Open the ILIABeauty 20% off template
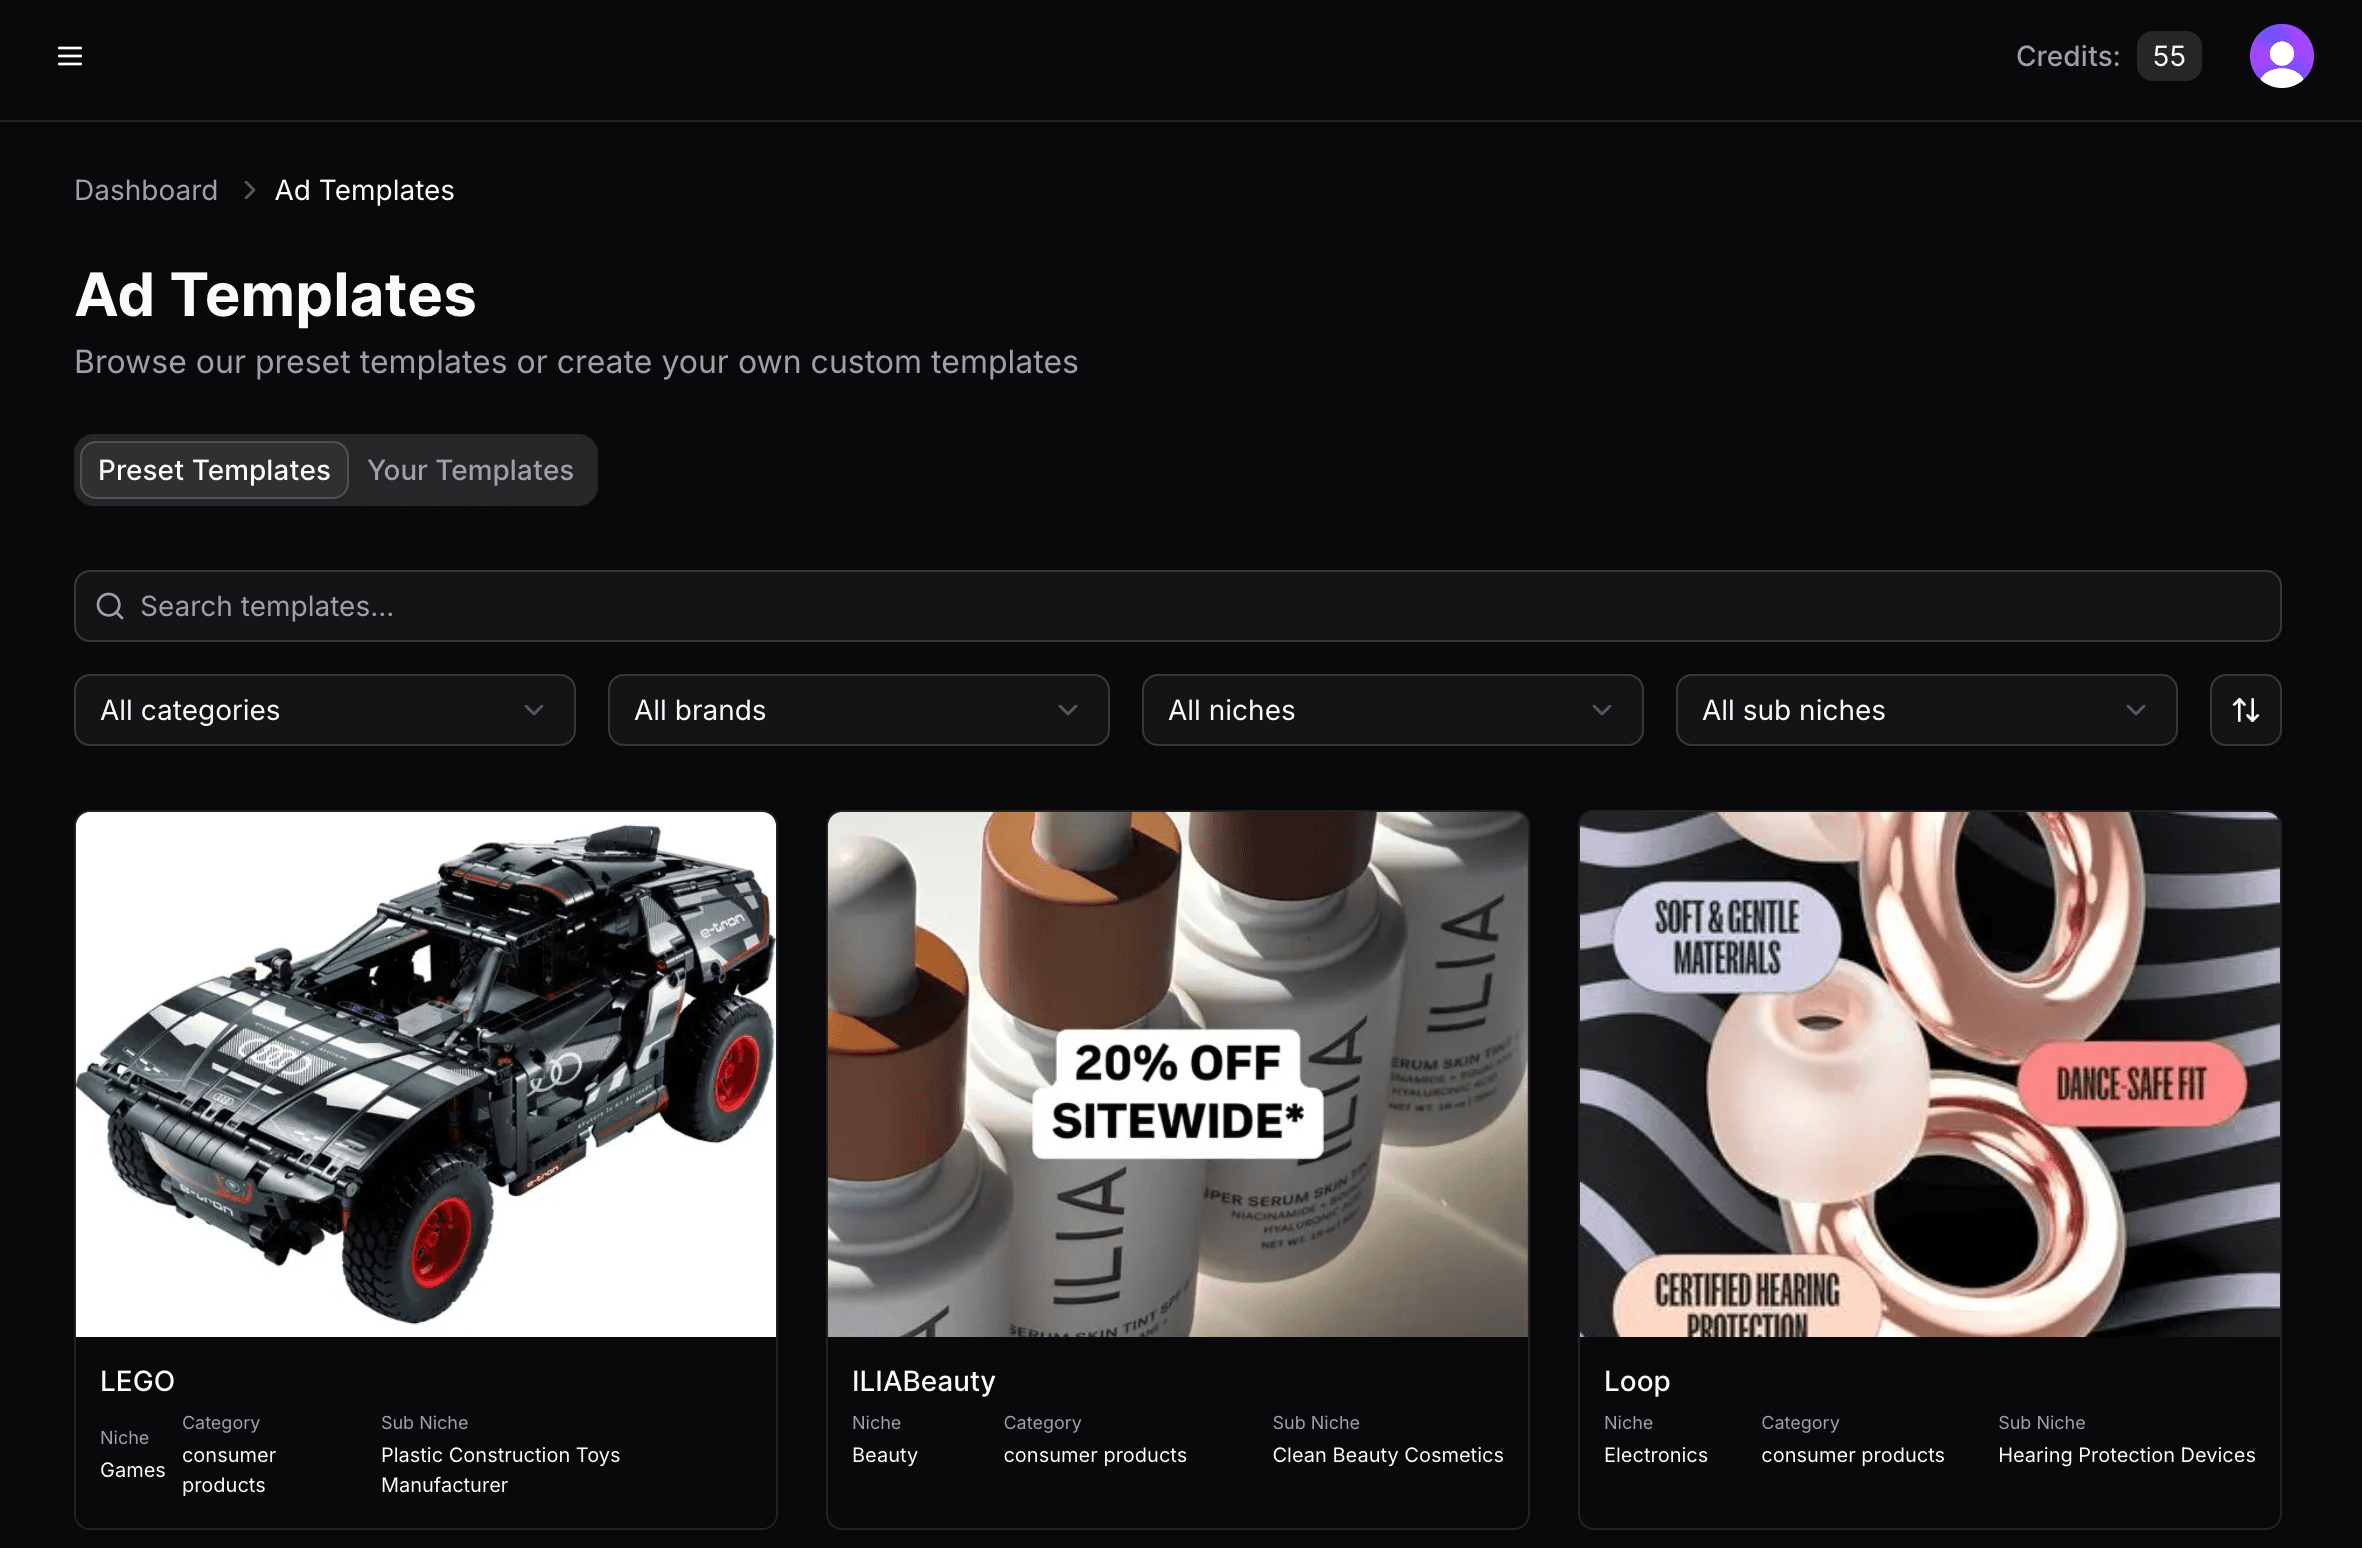 1177,1074
